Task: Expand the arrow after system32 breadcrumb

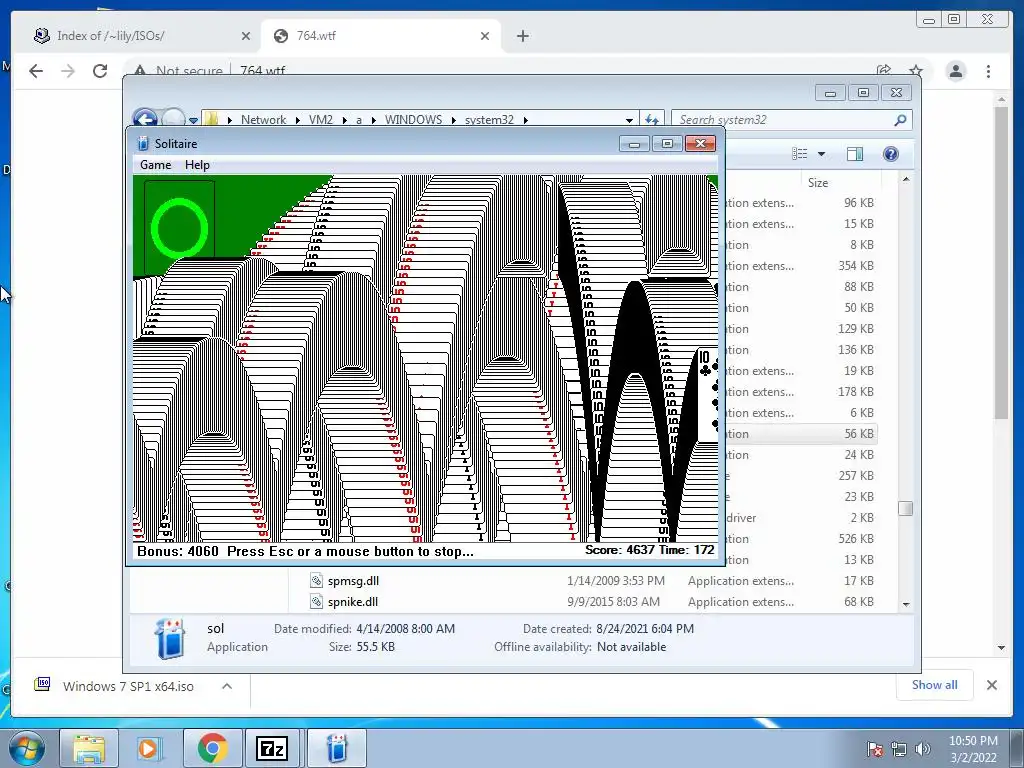Action: (x=525, y=120)
